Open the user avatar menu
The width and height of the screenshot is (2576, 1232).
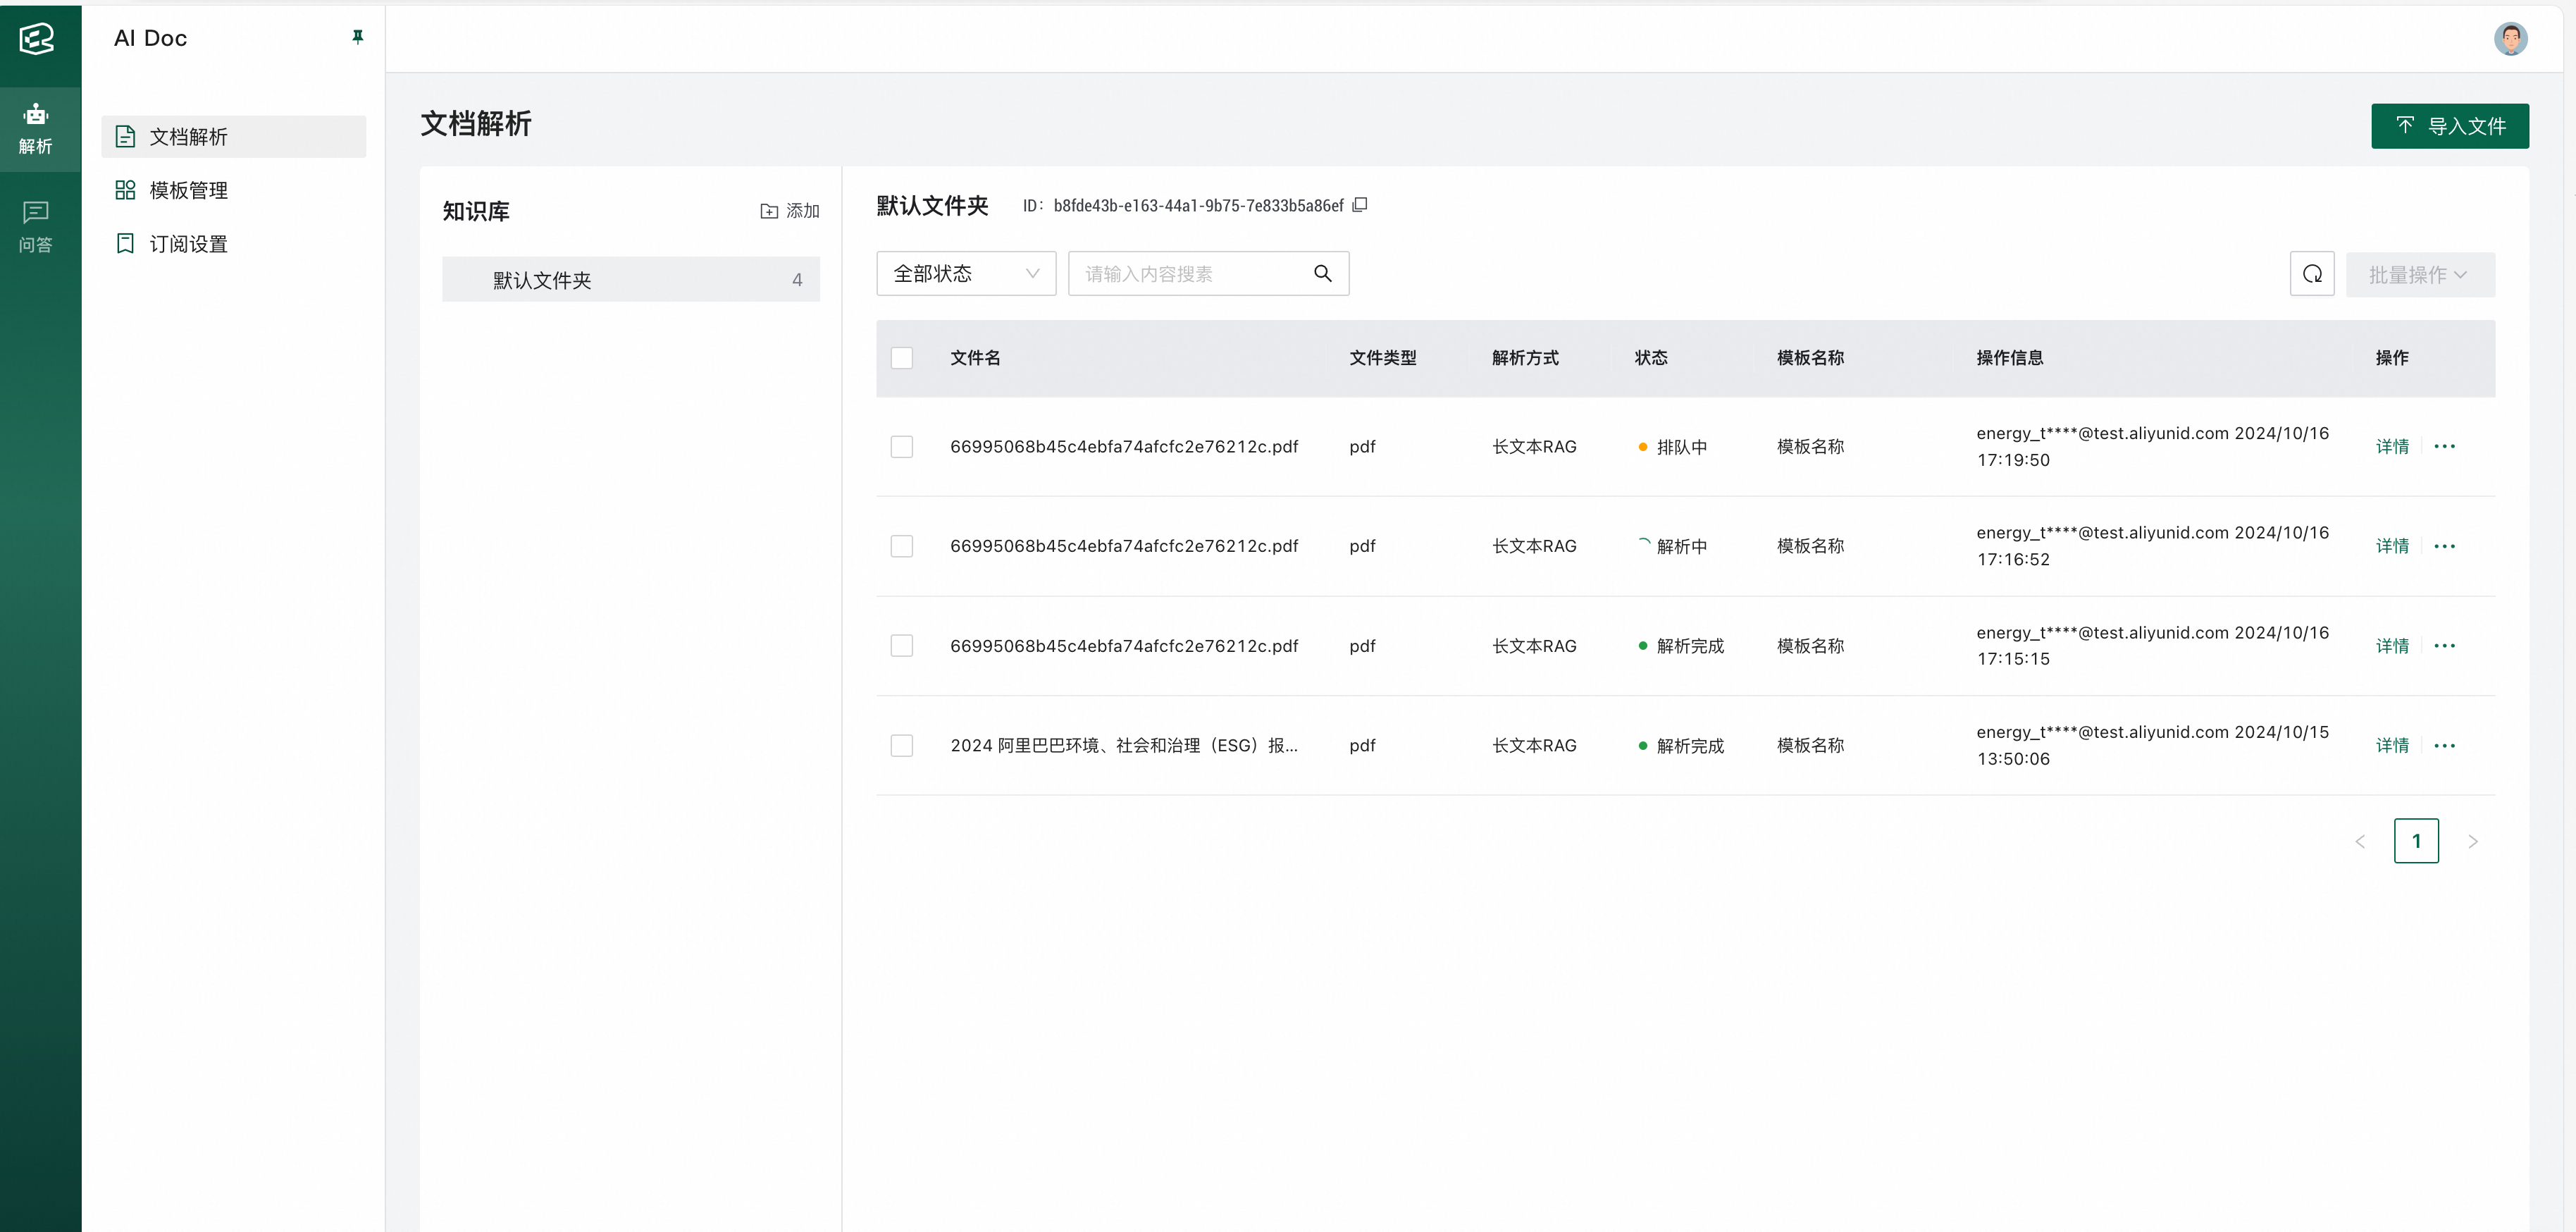pos(2510,39)
